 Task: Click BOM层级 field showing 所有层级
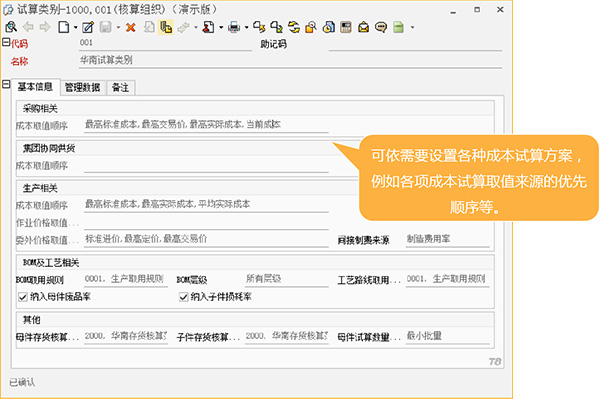(x=287, y=280)
